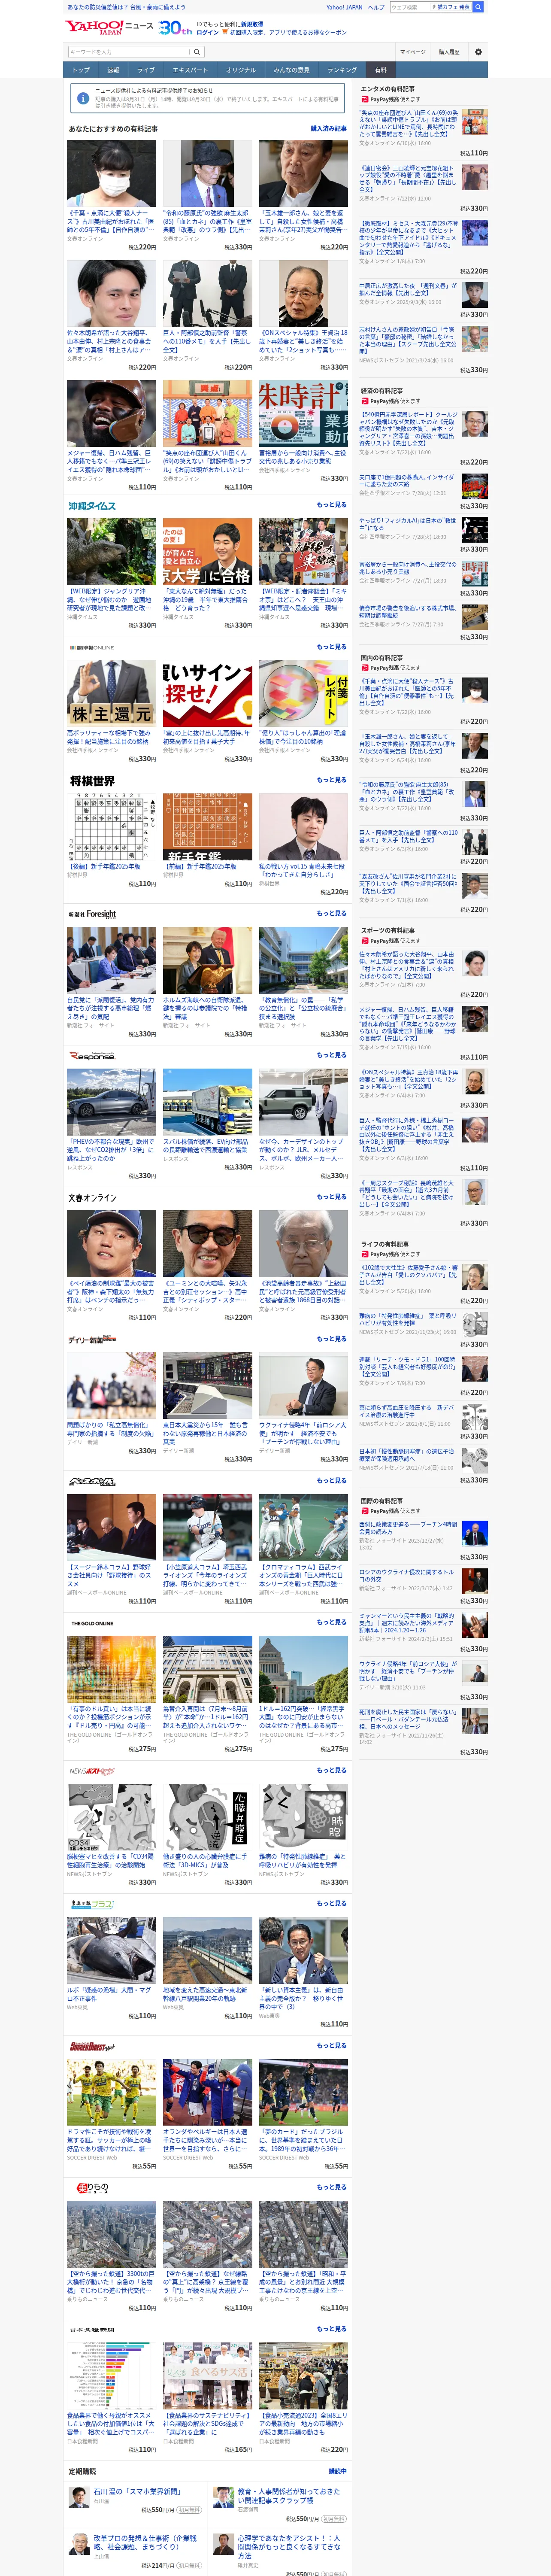Screen dimensions: 551x2576
Task: Click the 30th anniversary logo
Action: click(175, 27)
